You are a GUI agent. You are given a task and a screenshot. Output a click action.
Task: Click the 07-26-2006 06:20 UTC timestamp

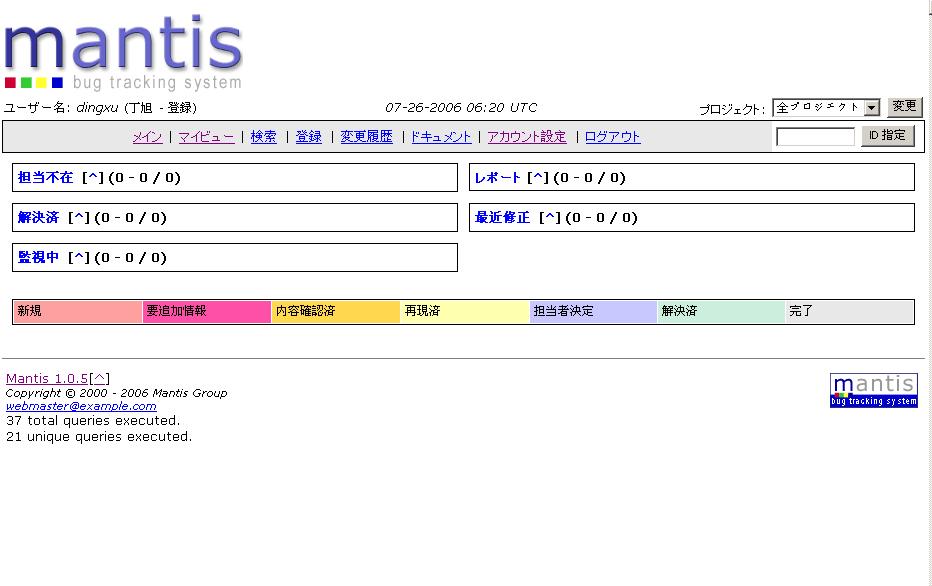pos(461,108)
